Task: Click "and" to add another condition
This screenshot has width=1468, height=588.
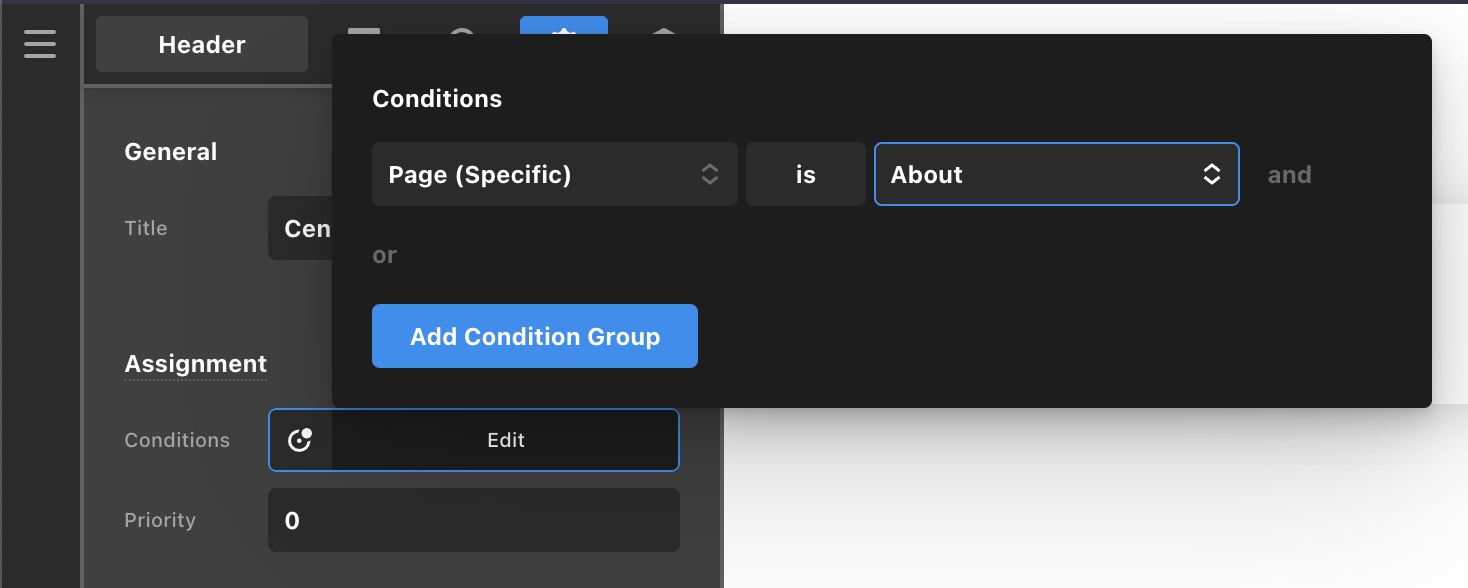Action: [1289, 175]
